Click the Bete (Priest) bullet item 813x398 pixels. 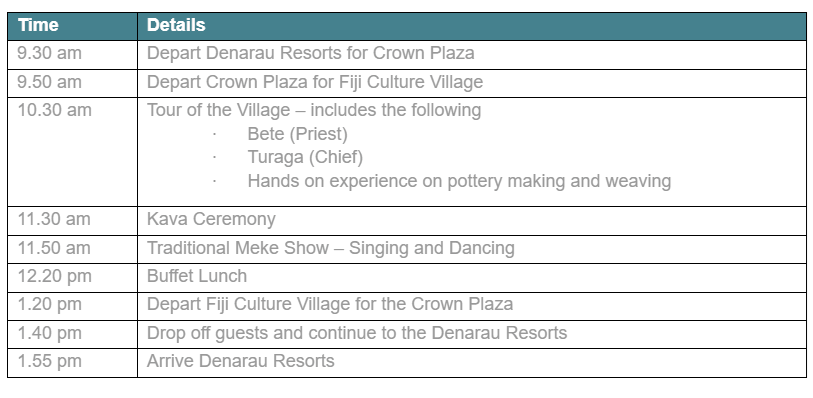coord(297,134)
